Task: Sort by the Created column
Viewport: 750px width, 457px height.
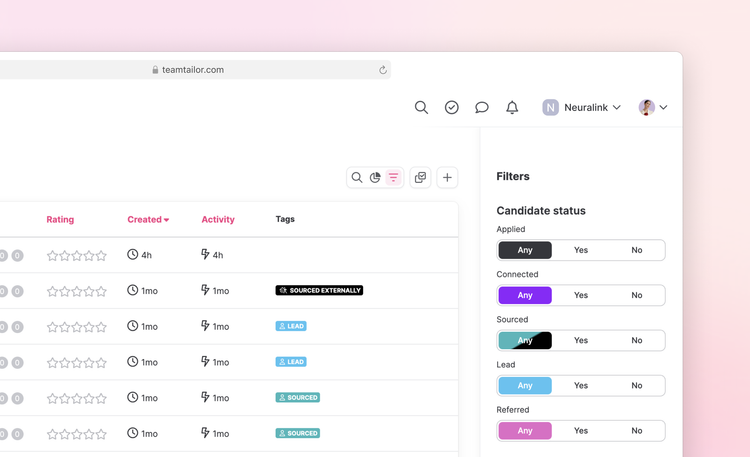Action: pyautogui.click(x=148, y=220)
